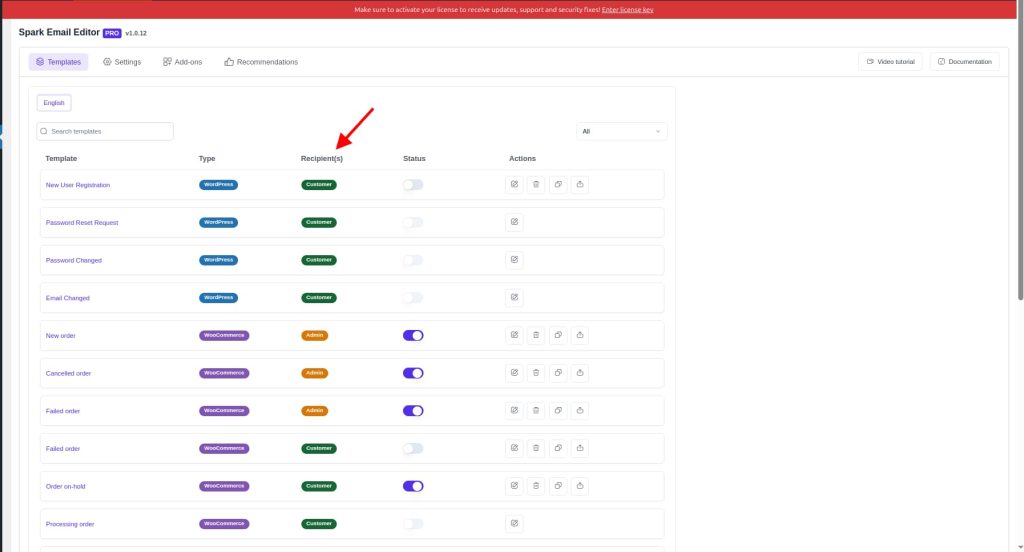The width and height of the screenshot is (1024, 552).
Task: Open the New User Registration template link
Action: [78, 185]
